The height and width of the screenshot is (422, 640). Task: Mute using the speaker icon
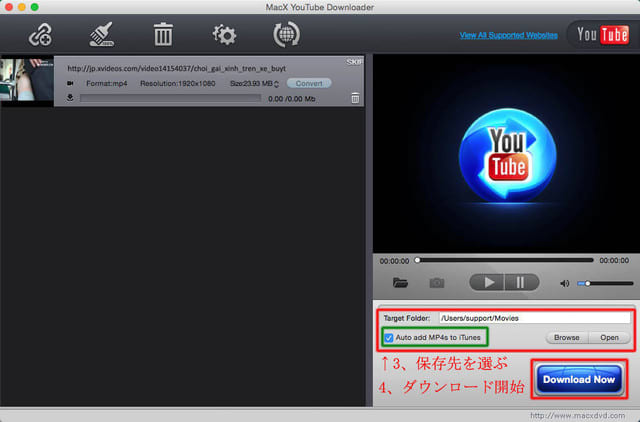[x=564, y=283]
